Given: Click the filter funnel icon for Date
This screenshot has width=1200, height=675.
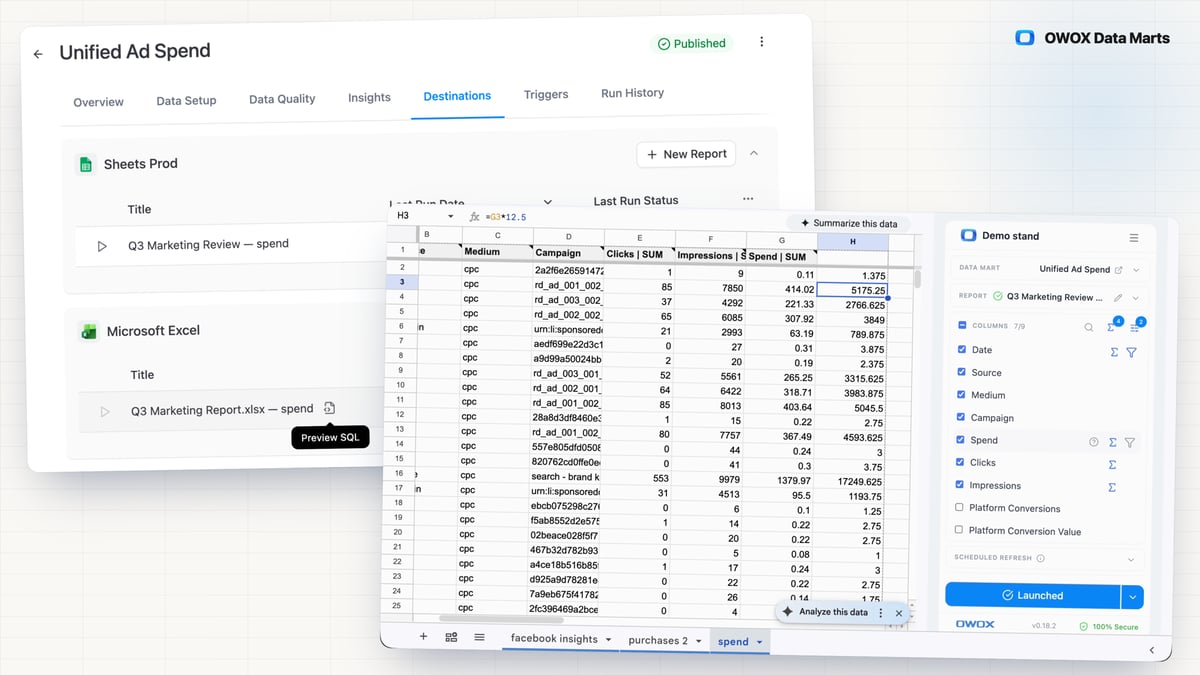Looking at the screenshot, I should (1131, 352).
